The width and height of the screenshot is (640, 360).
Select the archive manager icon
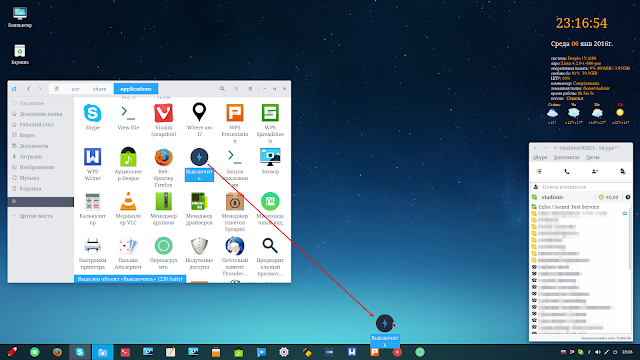click(x=164, y=202)
